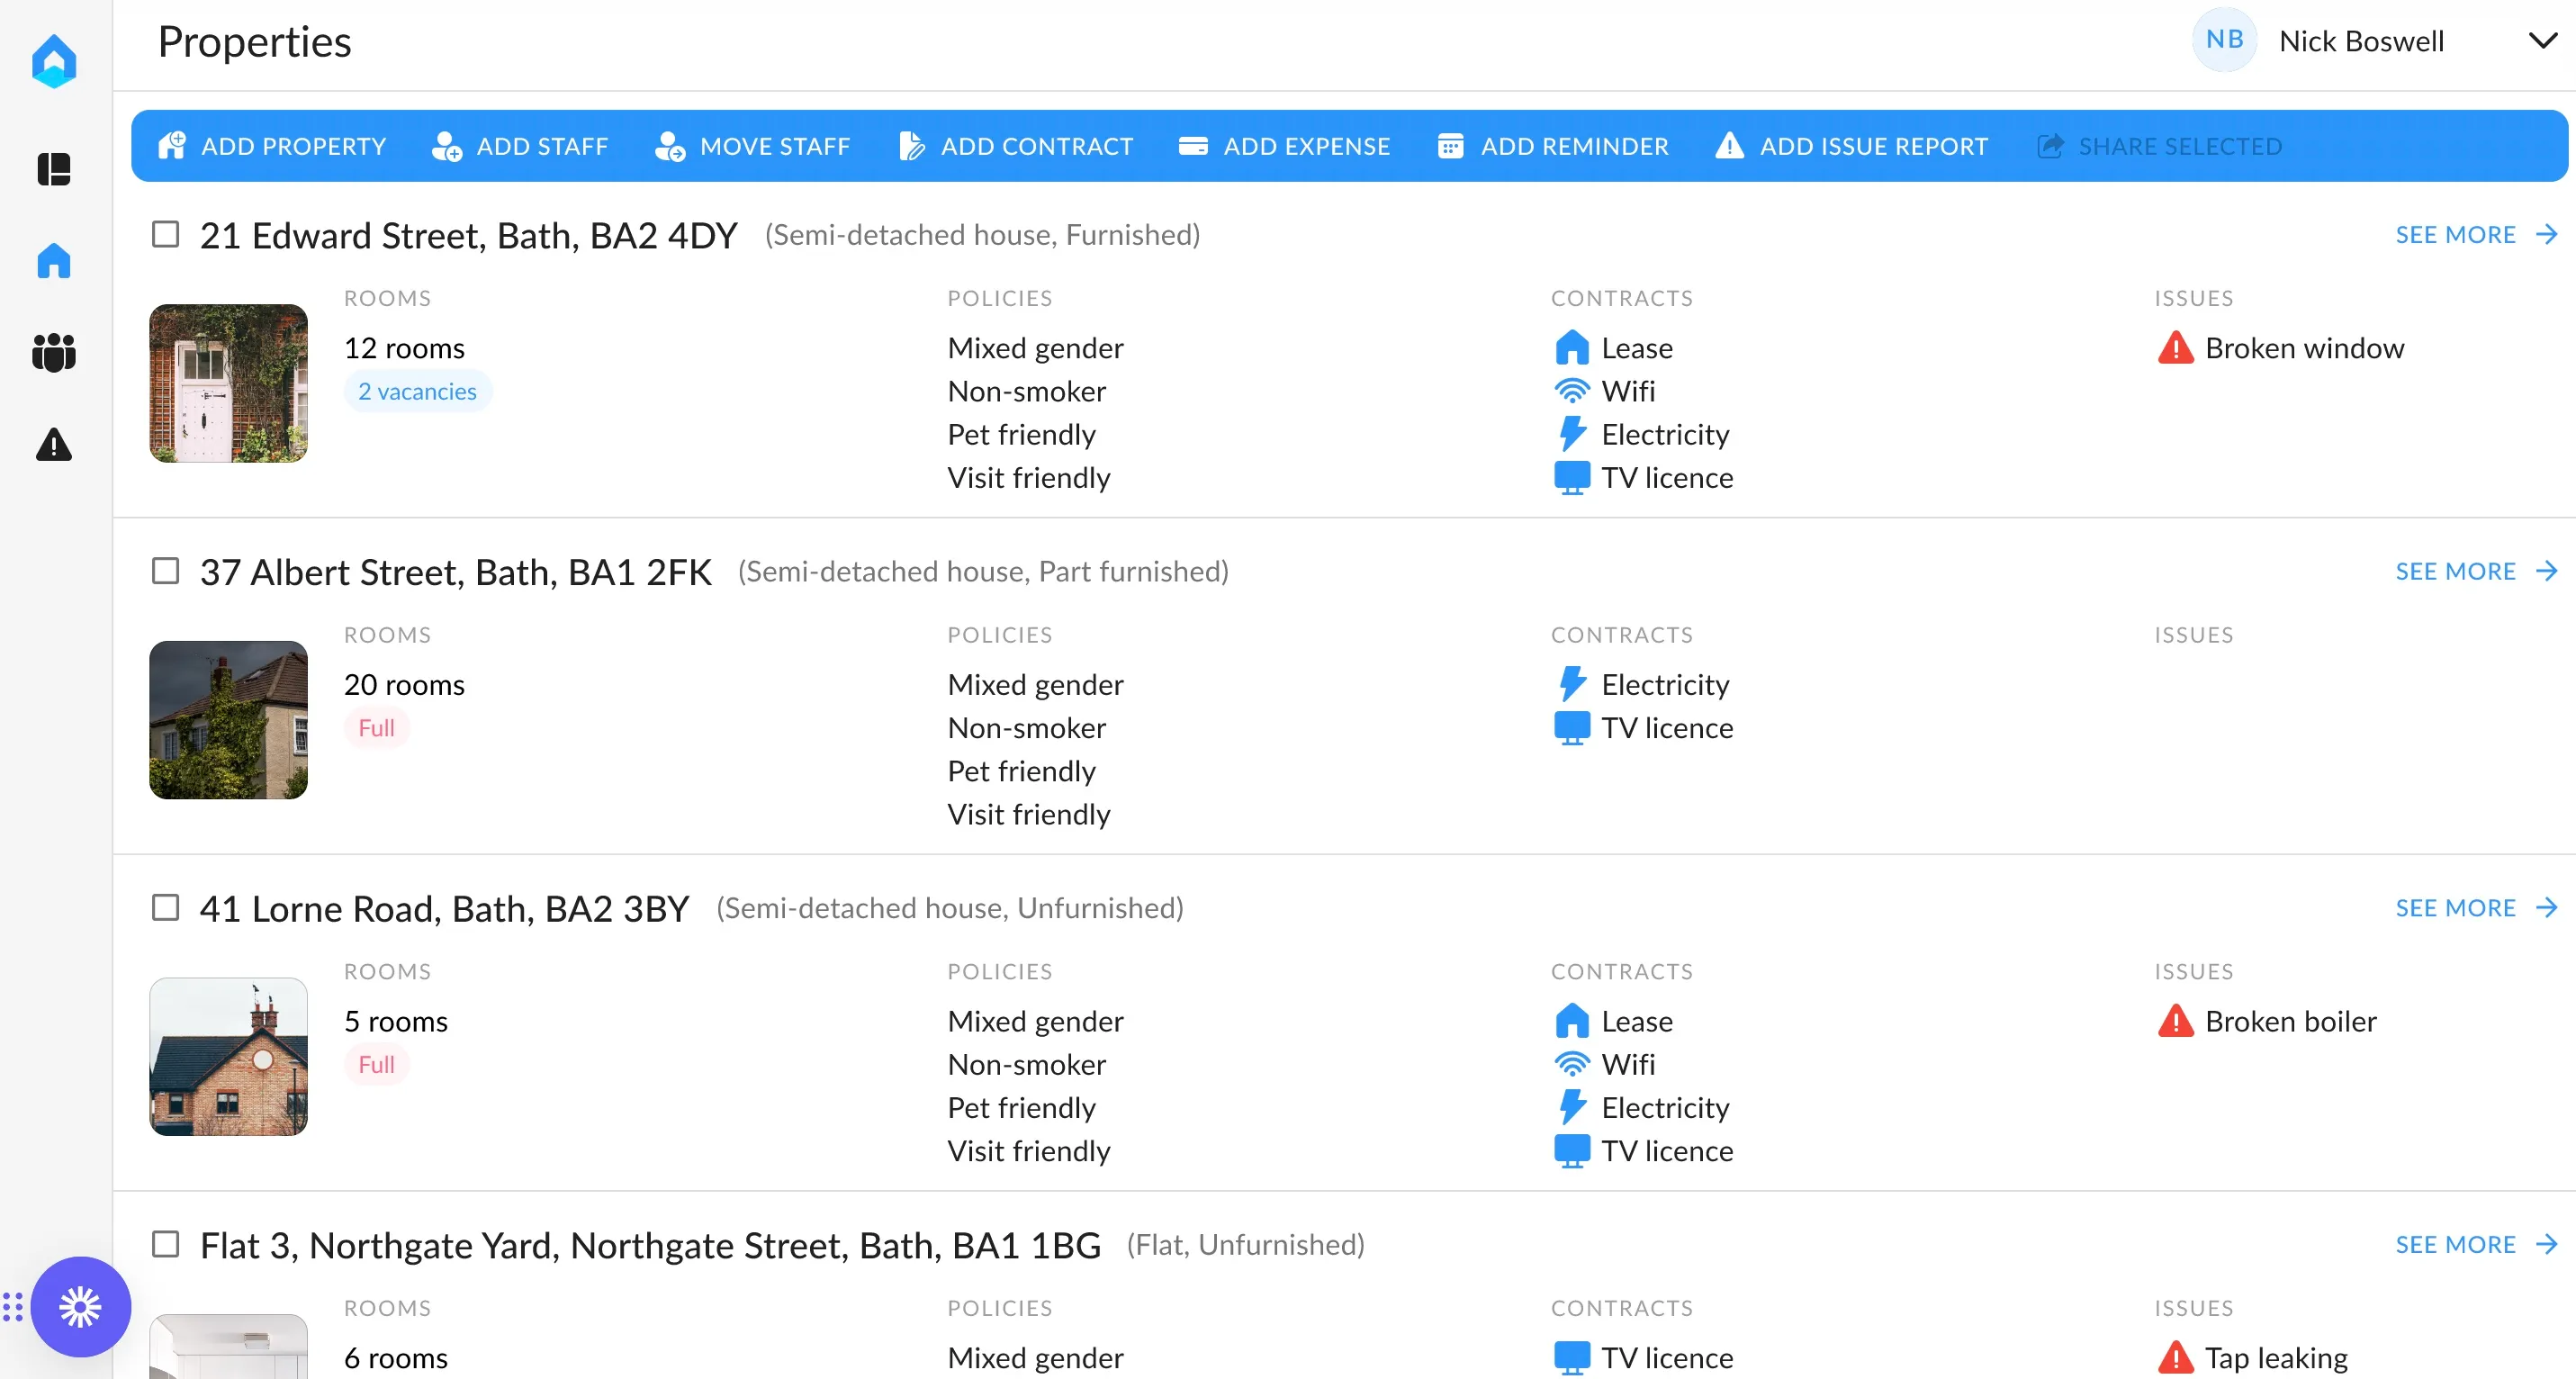Open the staff group sidebar icon

[x=54, y=352]
